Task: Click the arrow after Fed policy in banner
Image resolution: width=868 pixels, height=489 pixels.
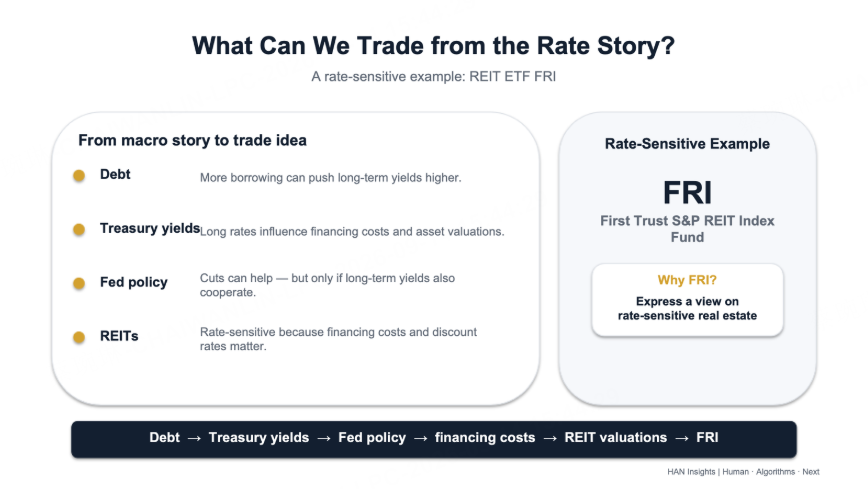Action: pyautogui.click(x=421, y=438)
